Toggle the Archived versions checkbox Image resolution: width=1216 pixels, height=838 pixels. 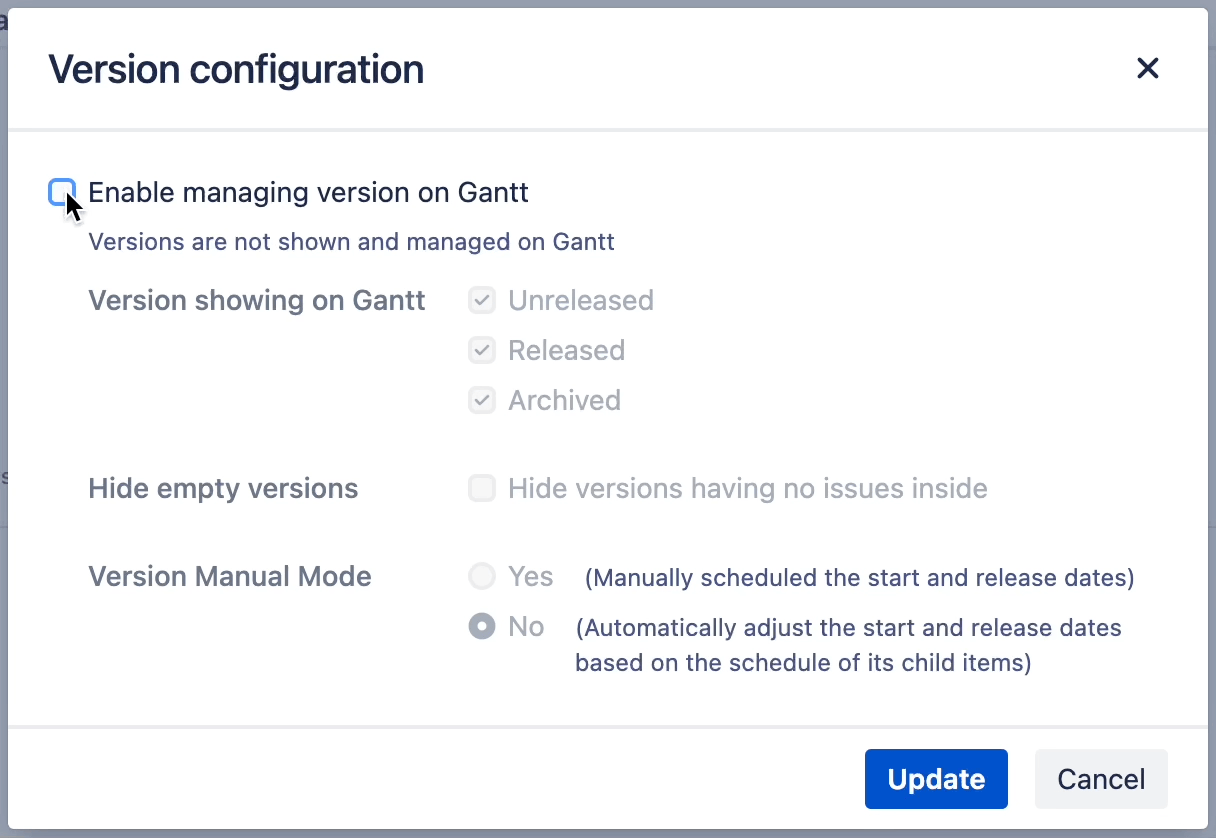[482, 400]
